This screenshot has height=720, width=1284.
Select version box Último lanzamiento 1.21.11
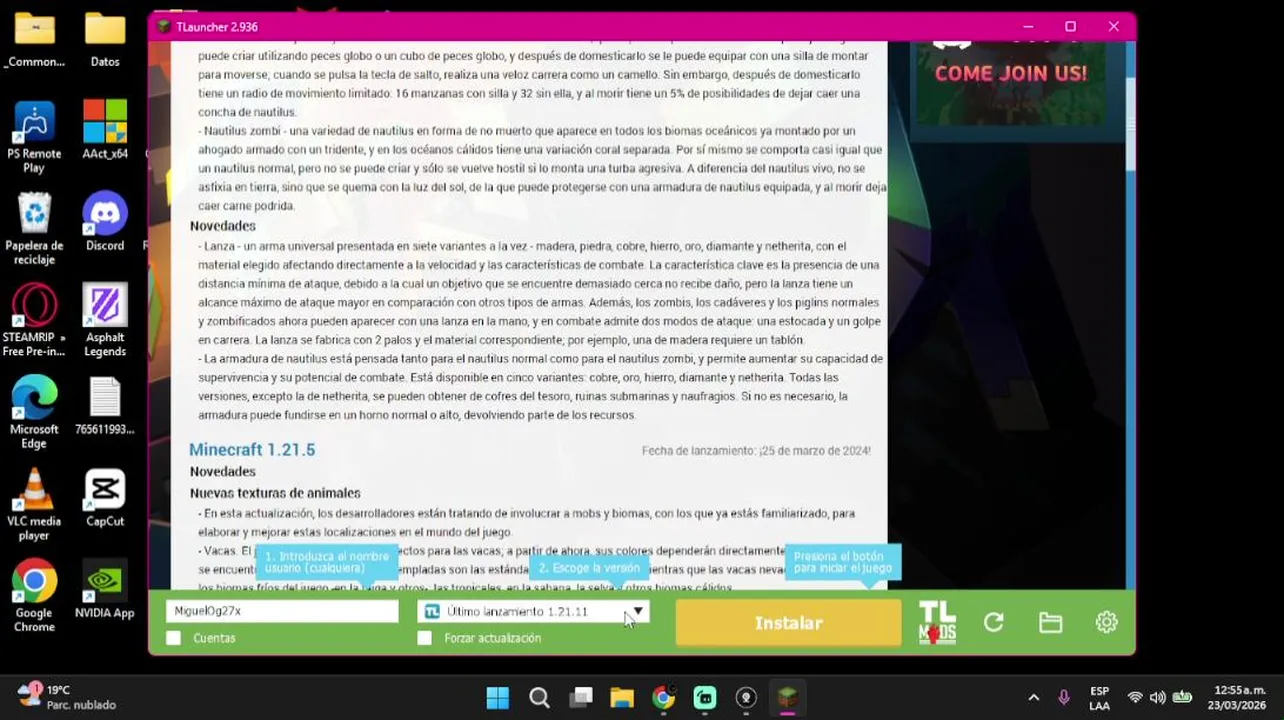point(533,611)
